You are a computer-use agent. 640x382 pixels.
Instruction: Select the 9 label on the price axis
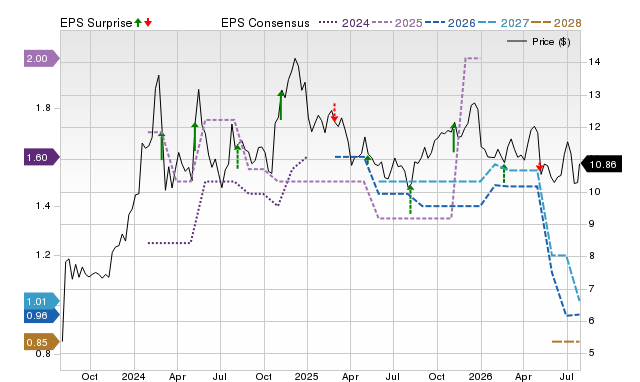click(x=591, y=224)
